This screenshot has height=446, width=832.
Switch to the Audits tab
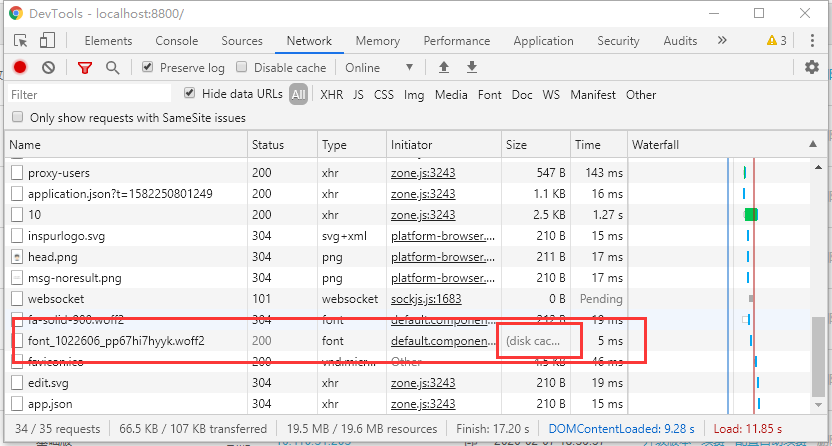(680, 41)
